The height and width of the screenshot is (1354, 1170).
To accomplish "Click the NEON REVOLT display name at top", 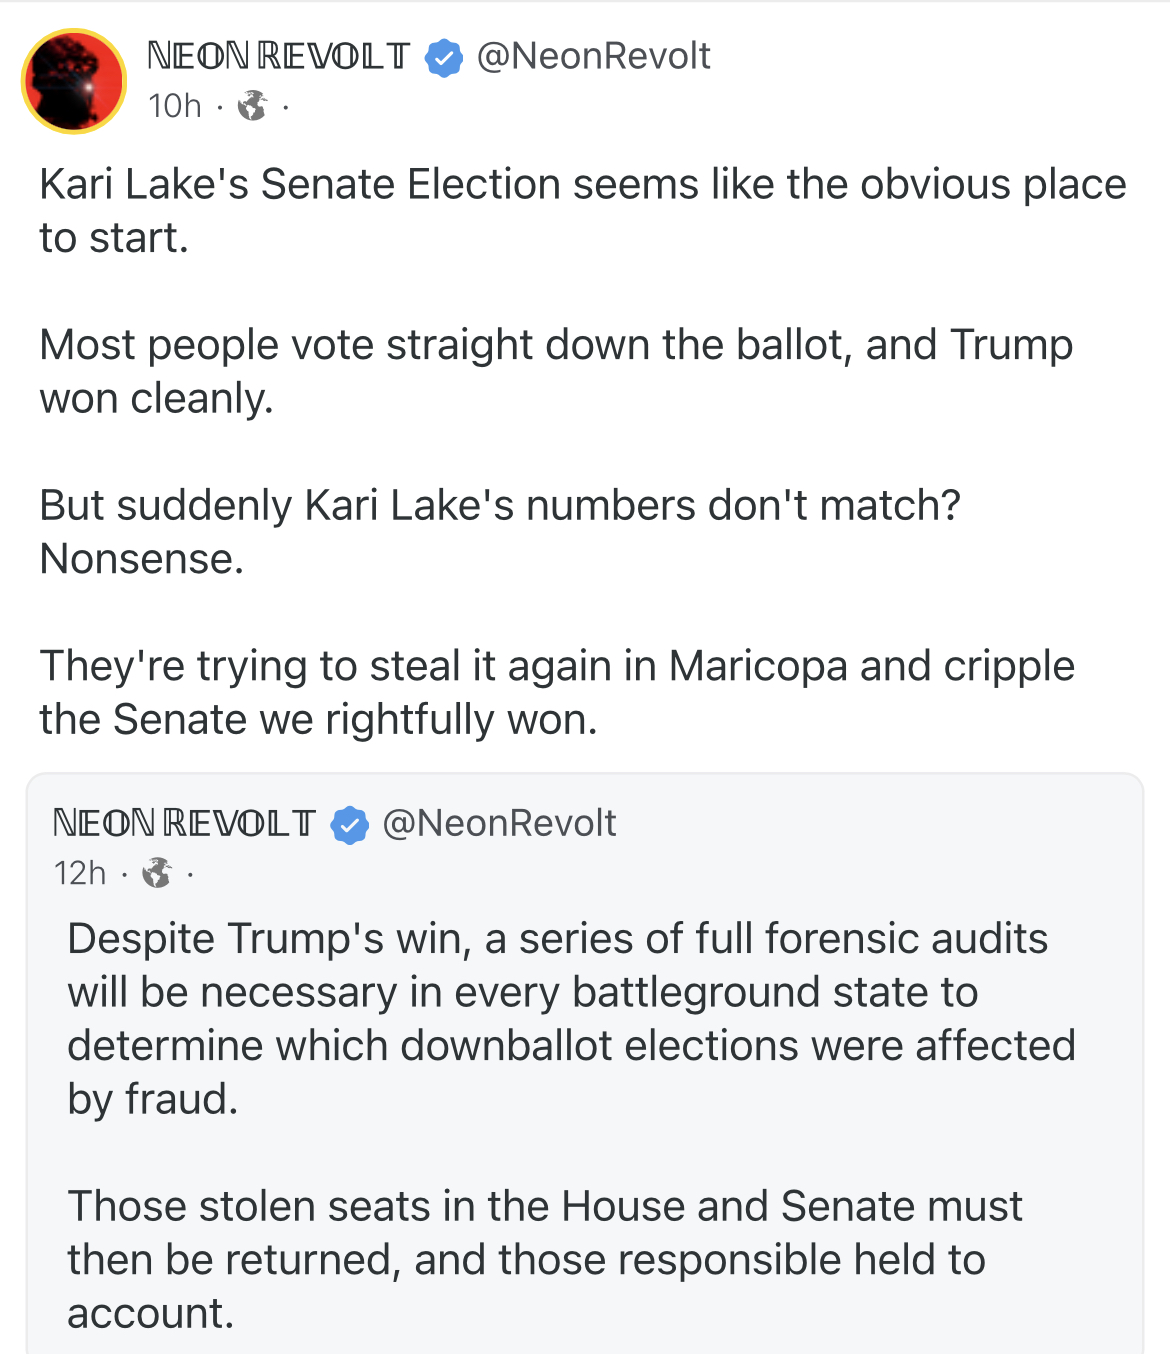I will (x=279, y=56).
